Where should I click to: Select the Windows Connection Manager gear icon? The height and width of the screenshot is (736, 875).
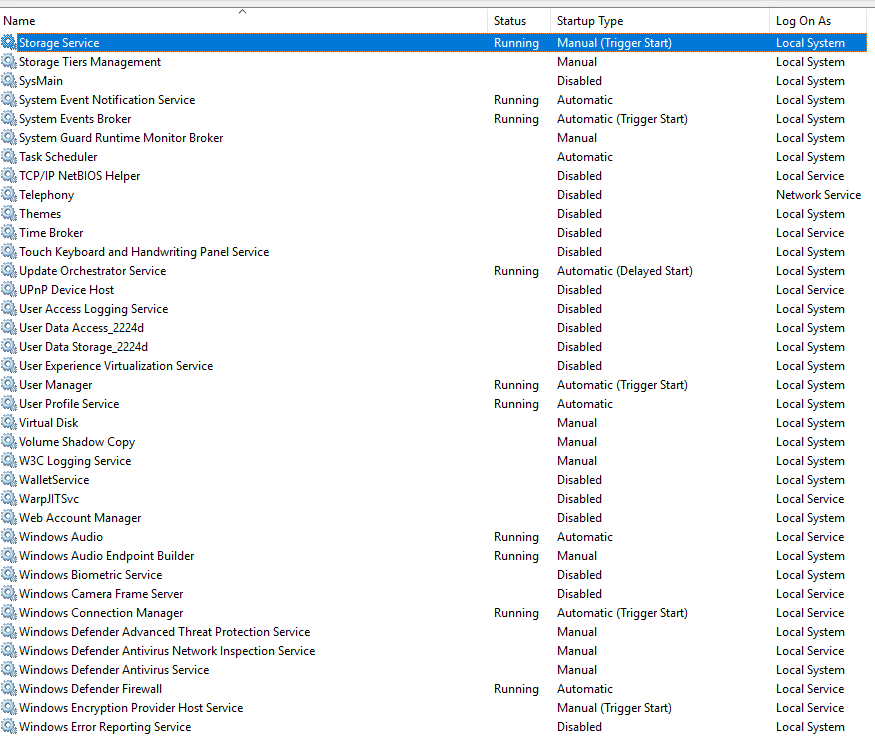point(9,612)
